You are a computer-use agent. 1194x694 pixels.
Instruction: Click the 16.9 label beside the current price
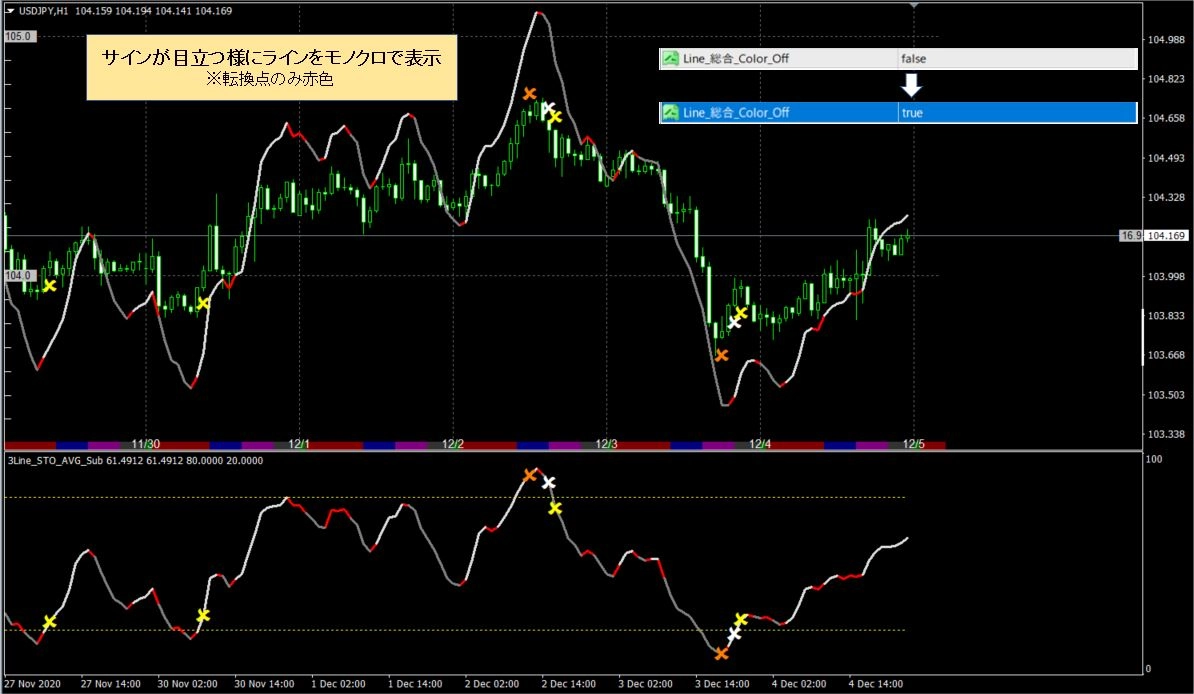click(1131, 235)
